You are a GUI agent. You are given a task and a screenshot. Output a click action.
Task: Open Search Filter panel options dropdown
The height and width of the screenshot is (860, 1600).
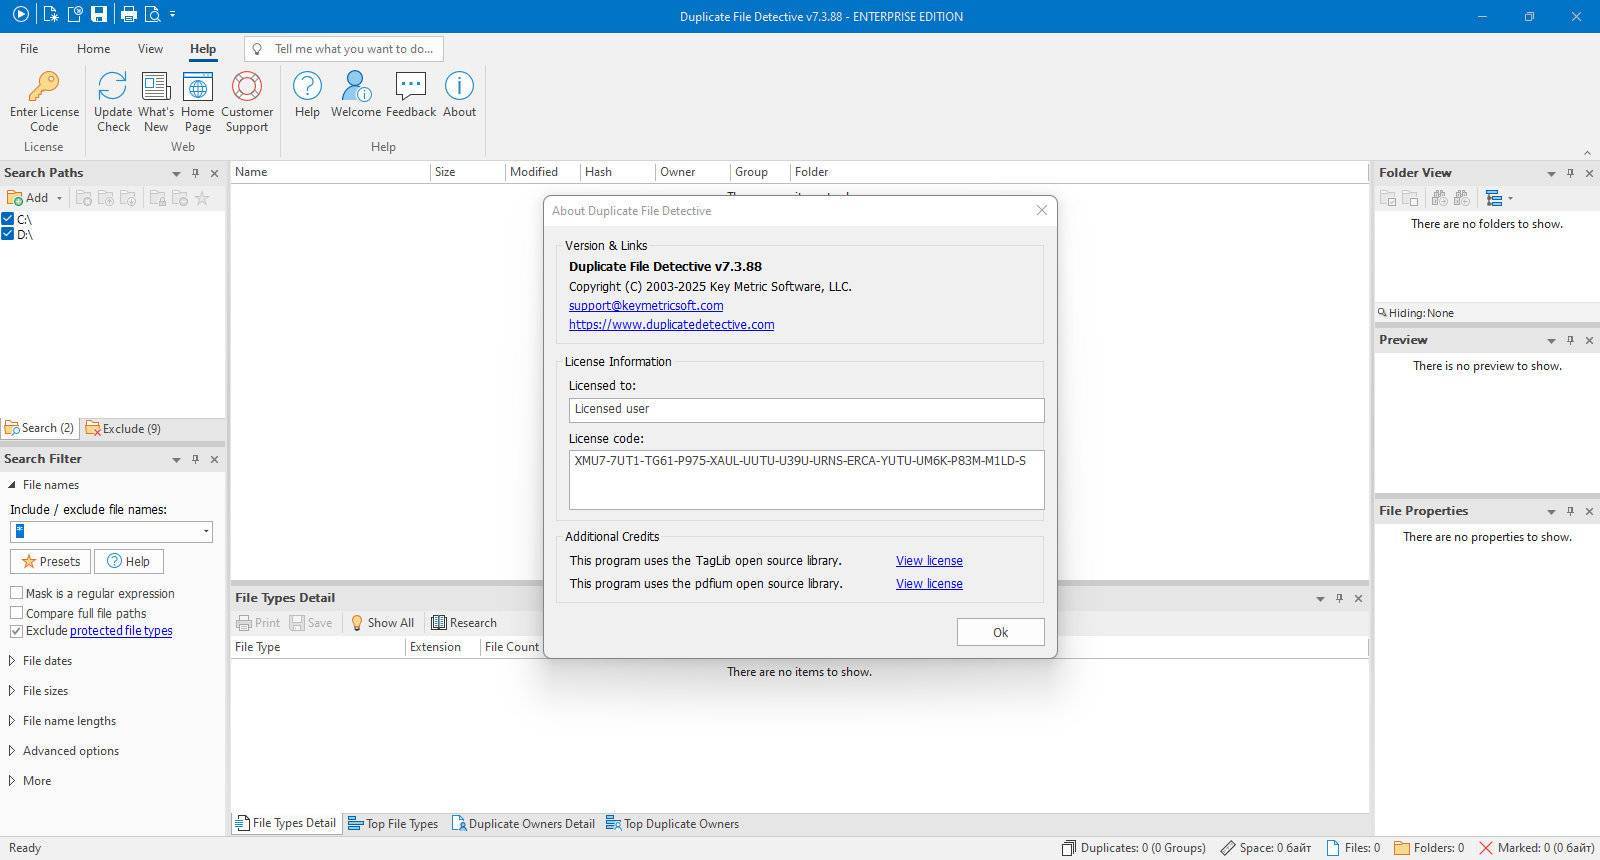[x=176, y=459]
